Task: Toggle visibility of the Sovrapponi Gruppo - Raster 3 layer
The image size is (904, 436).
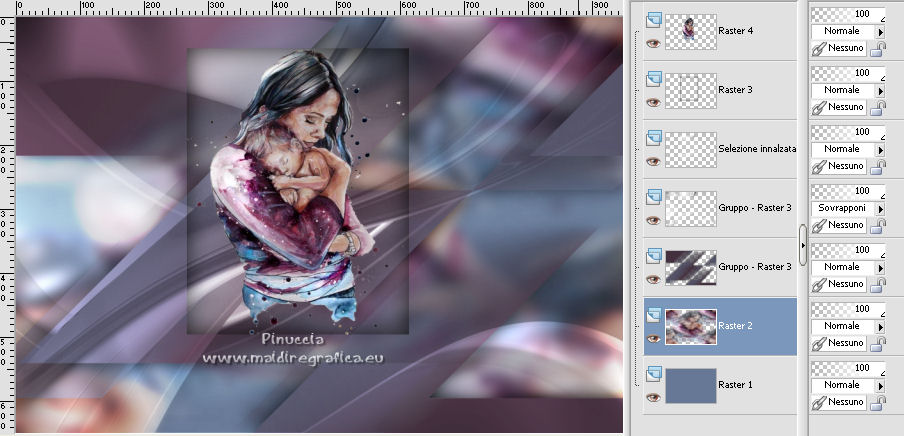Action: (653, 220)
